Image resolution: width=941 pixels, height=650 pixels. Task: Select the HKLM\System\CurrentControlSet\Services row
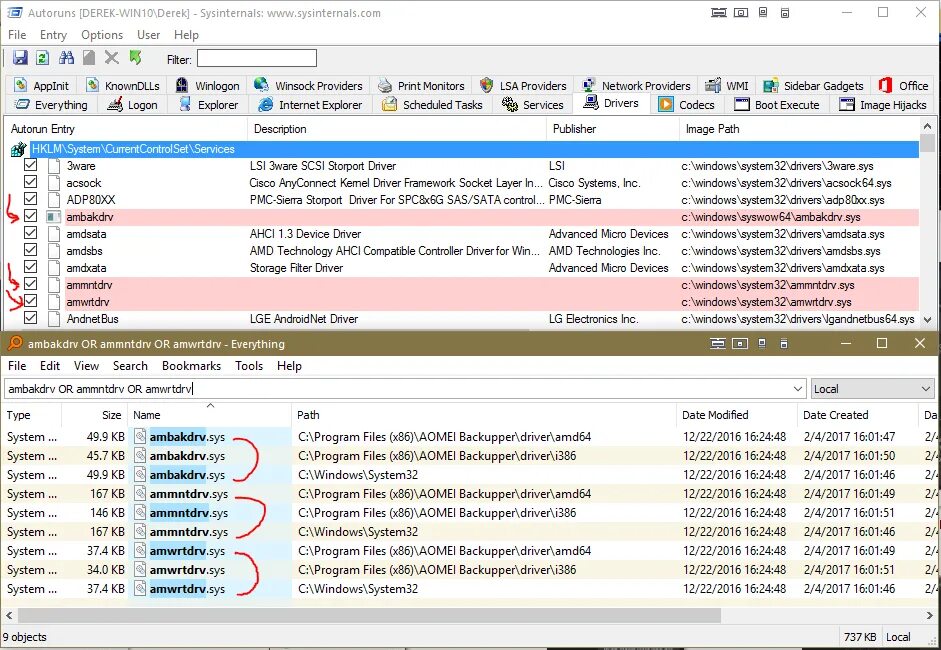click(x=475, y=149)
